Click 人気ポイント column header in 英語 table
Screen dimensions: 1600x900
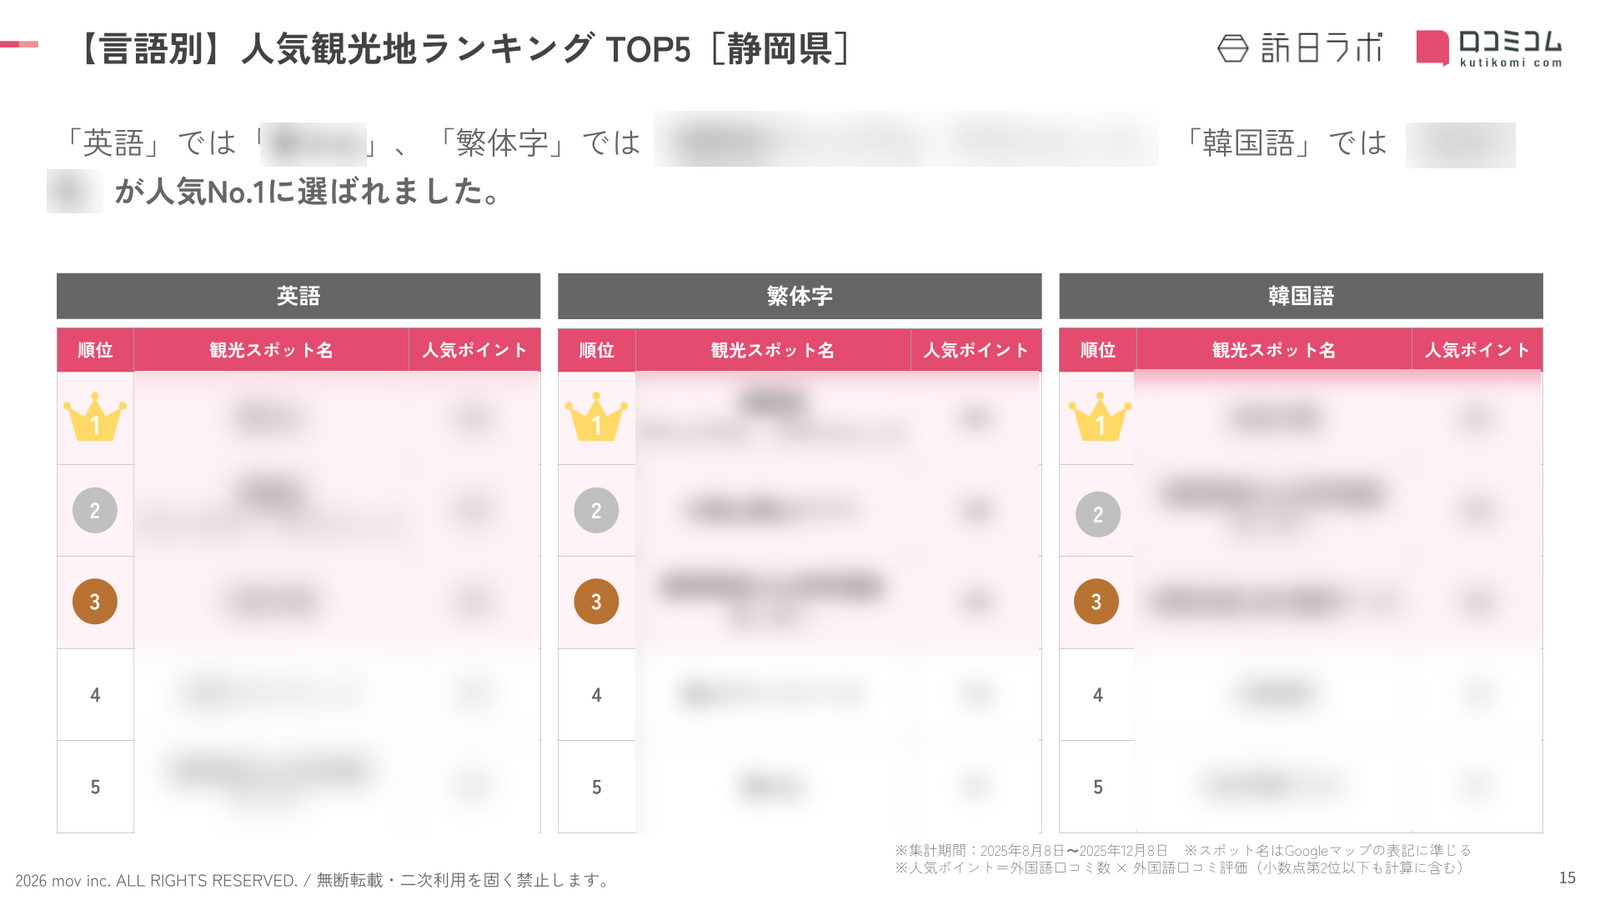point(474,350)
